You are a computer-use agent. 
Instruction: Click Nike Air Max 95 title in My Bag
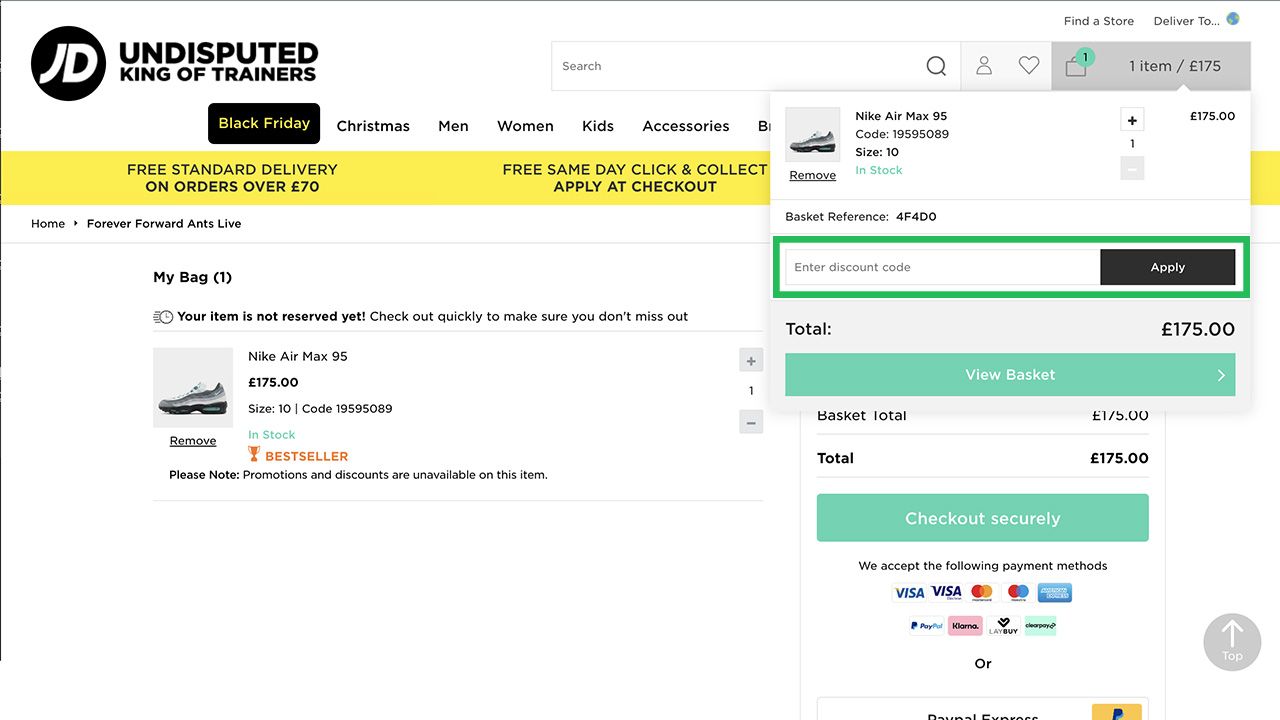pos(298,356)
